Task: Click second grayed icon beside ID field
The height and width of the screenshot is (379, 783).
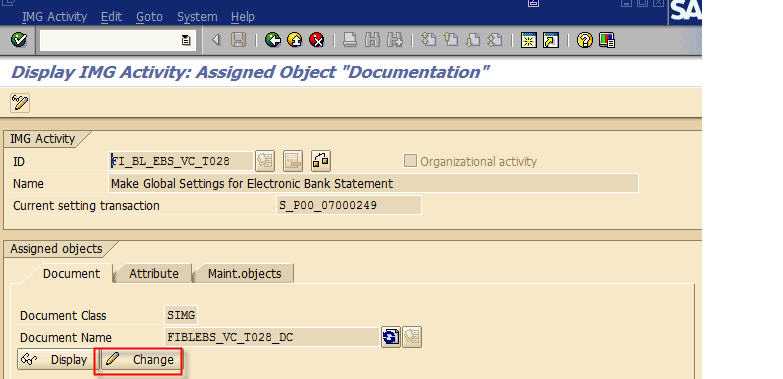Action: 293,161
